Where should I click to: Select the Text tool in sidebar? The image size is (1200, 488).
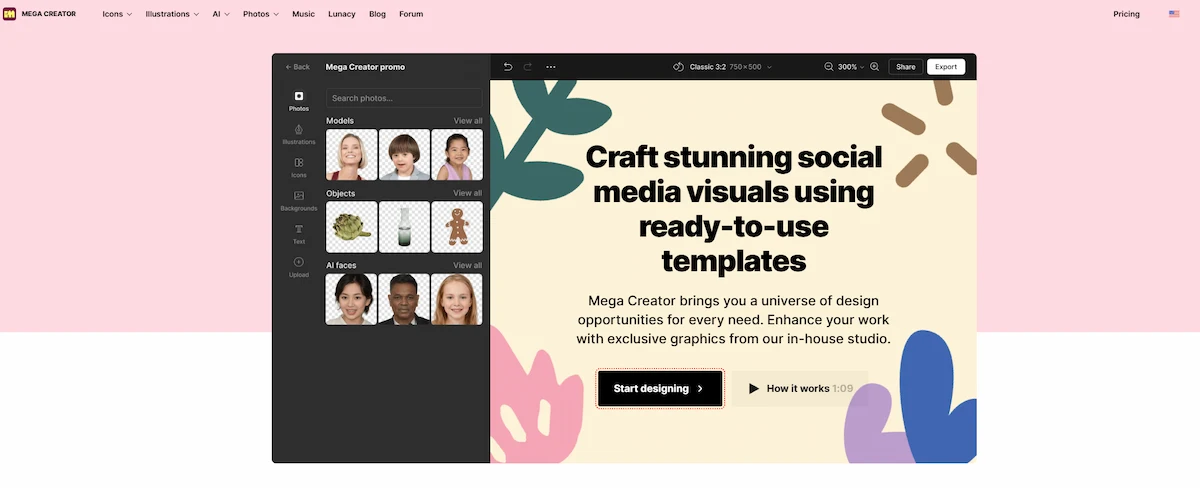coord(299,234)
